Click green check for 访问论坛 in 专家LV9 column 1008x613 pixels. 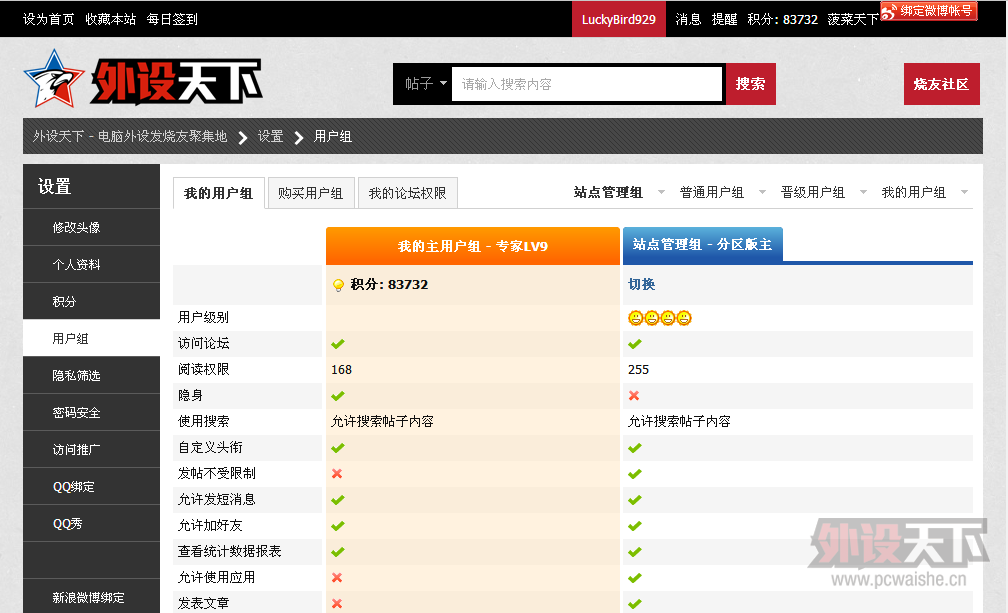point(338,344)
